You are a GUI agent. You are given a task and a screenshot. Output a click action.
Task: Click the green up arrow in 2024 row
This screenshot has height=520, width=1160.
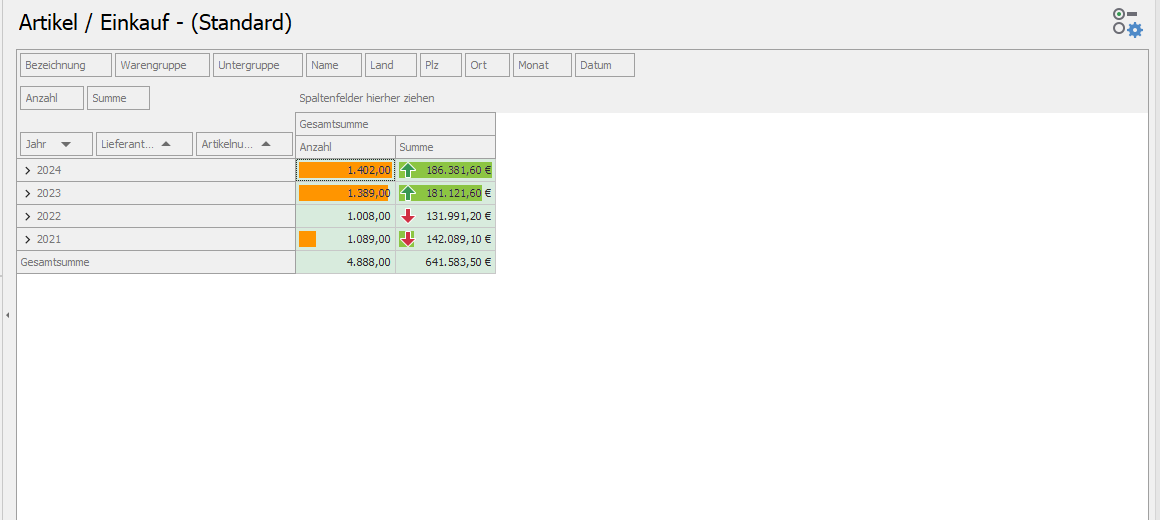point(408,170)
